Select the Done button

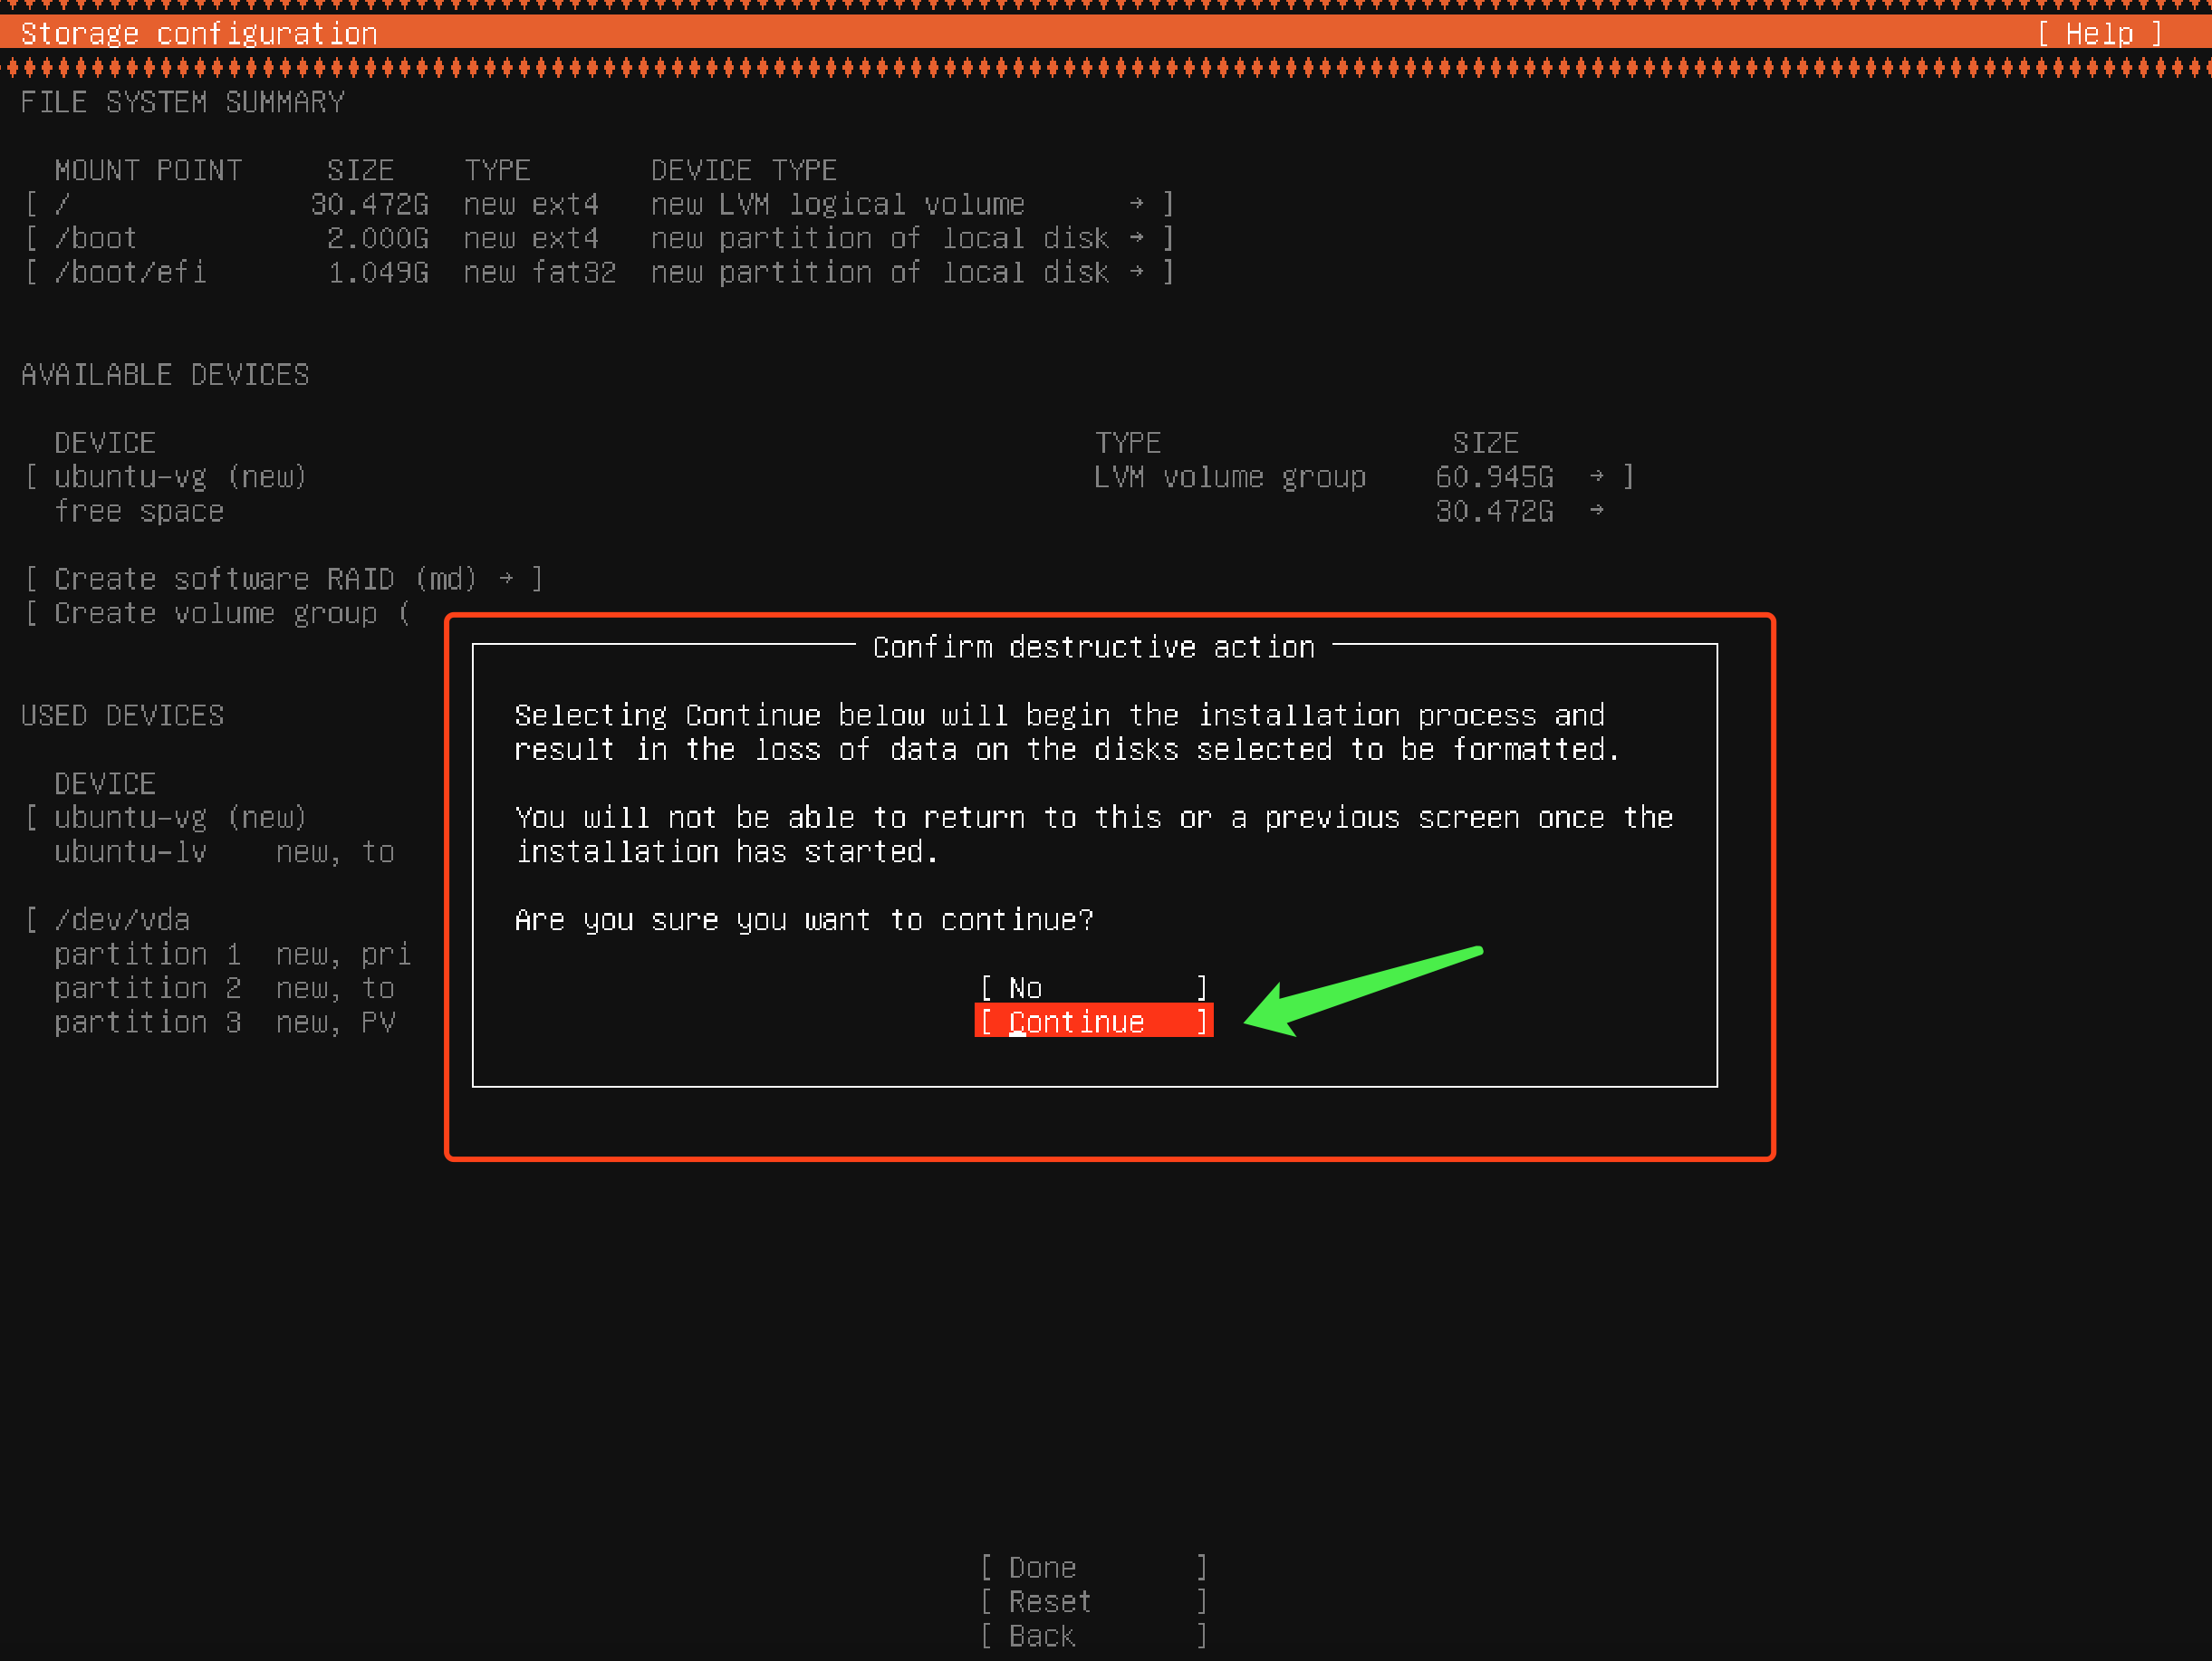1094,1567
